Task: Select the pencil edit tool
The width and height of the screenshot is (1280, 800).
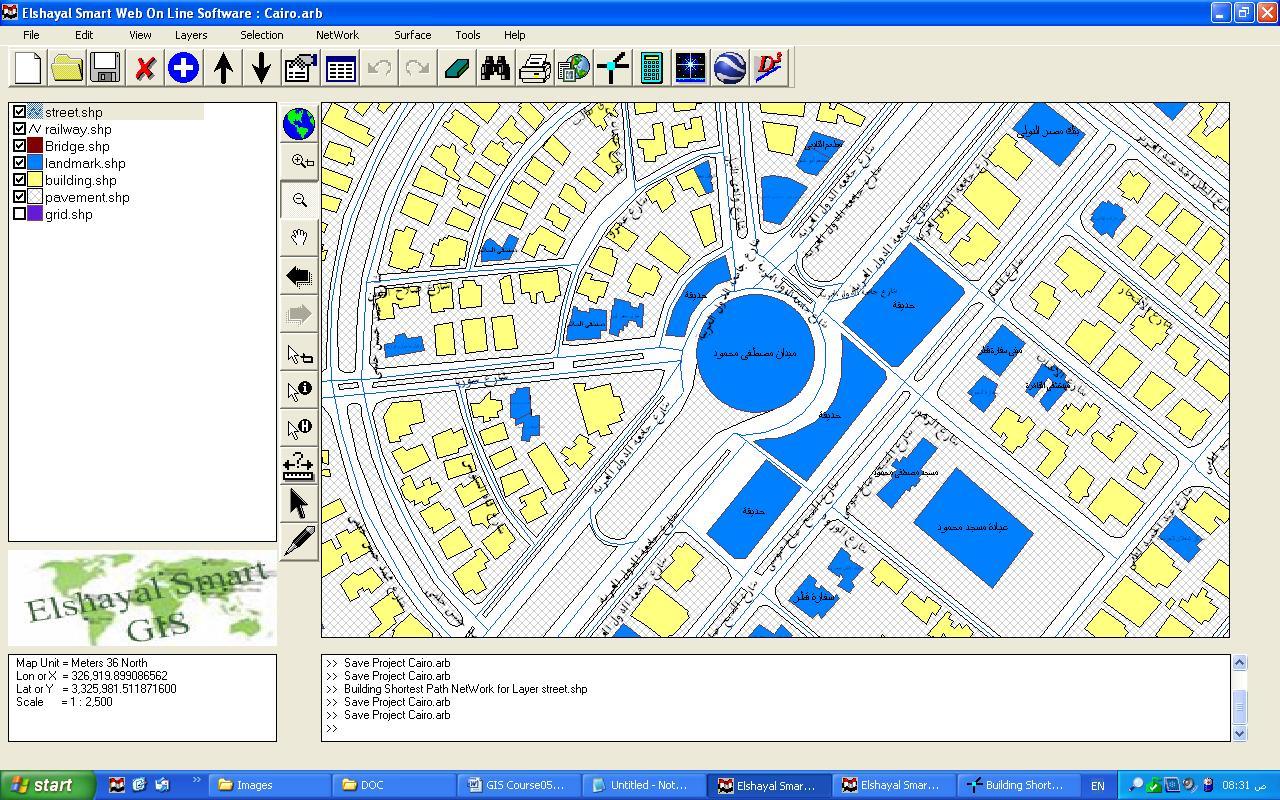Action: [x=299, y=542]
